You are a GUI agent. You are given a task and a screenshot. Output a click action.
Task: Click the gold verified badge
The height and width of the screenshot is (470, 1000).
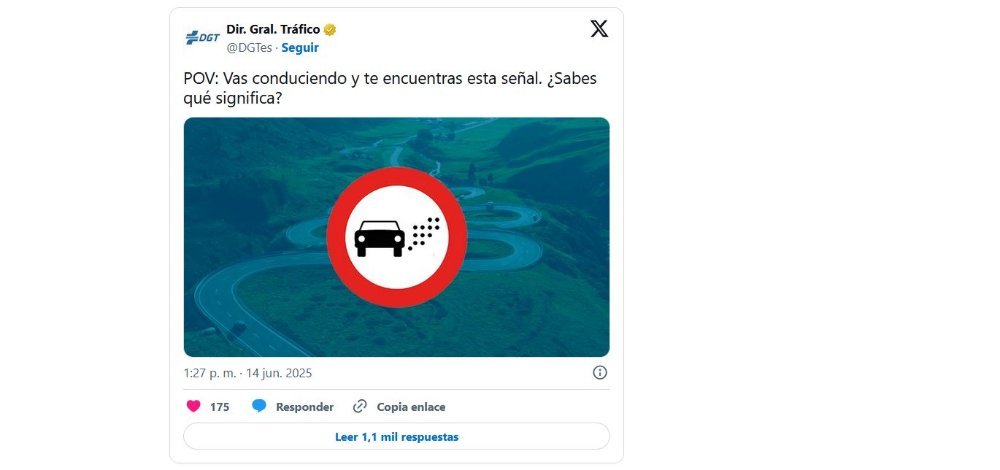(330, 29)
